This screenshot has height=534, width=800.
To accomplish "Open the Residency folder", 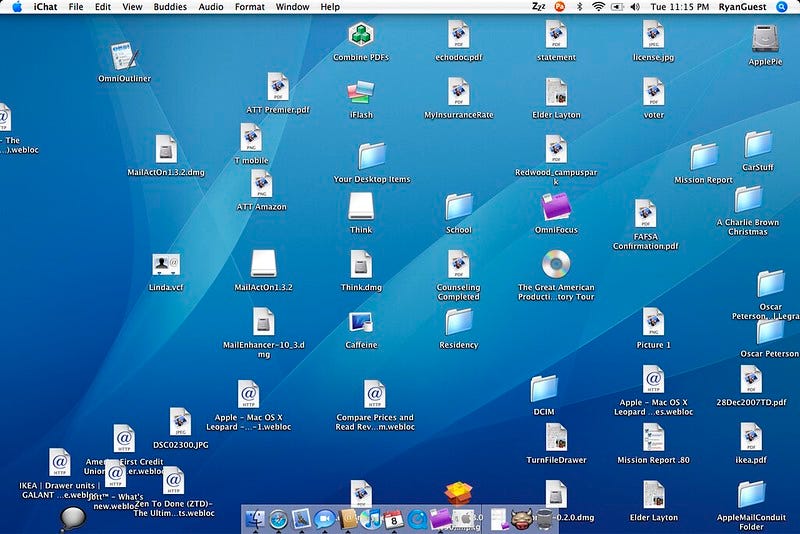I will (459, 322).
